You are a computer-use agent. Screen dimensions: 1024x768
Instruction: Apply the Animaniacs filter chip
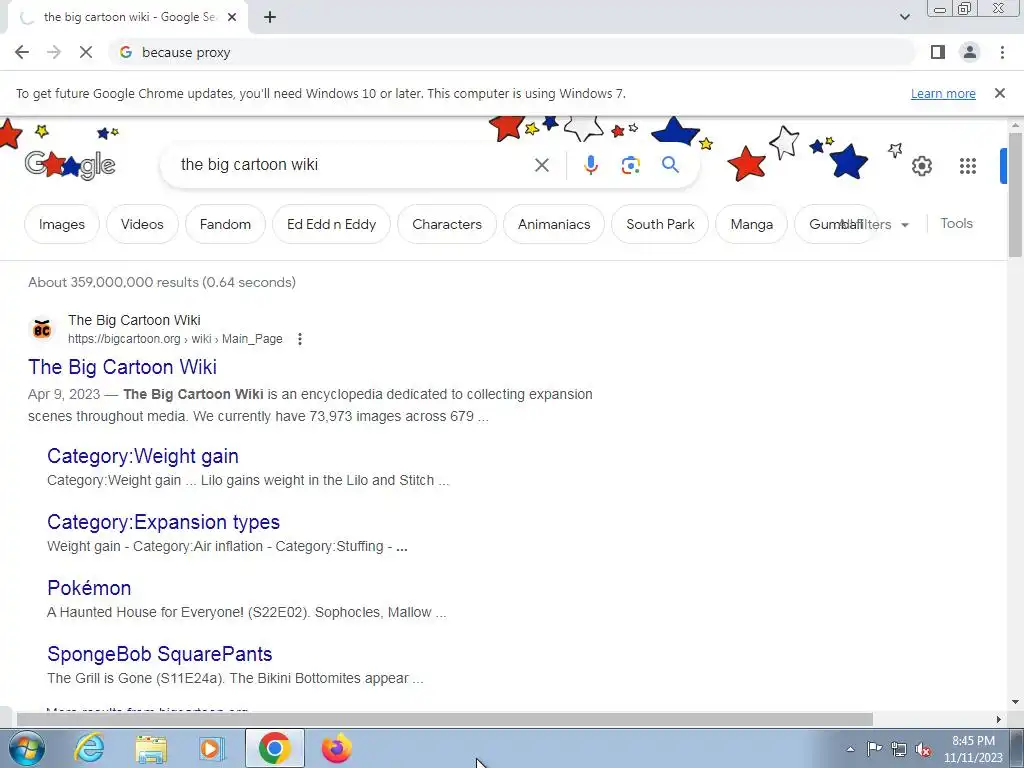point(554,224)
